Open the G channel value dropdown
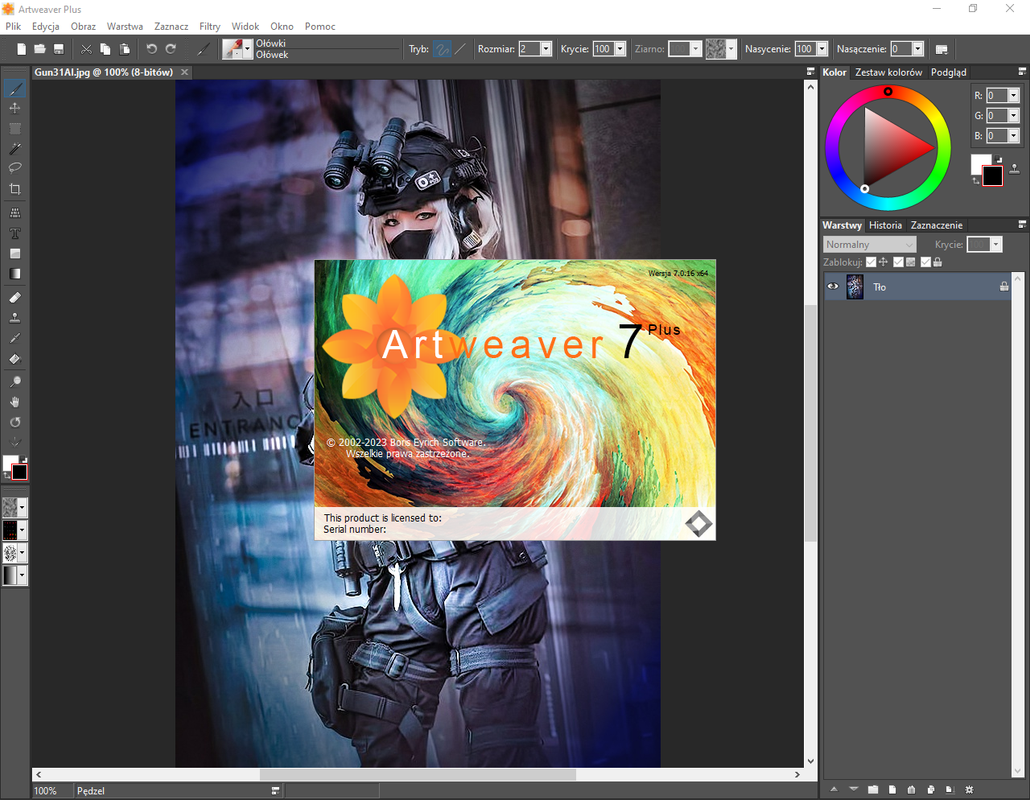1030x800 pixels. point(1014,116)
